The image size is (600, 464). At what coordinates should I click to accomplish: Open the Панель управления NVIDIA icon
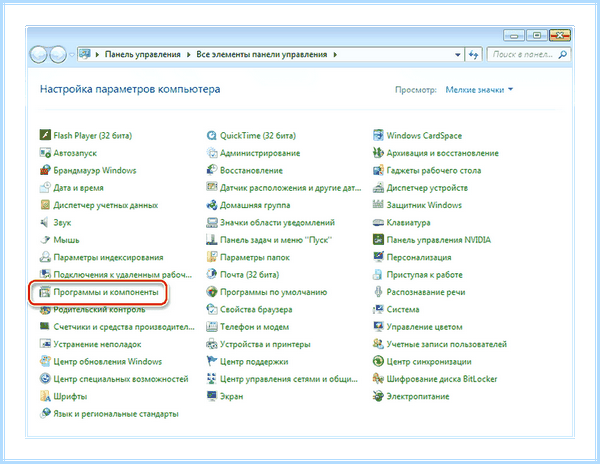tap(378, 239)
